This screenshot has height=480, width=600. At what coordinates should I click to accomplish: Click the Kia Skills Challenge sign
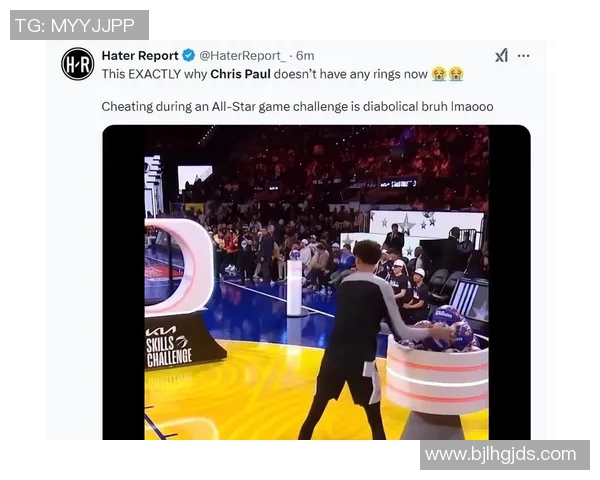[168, 346]
